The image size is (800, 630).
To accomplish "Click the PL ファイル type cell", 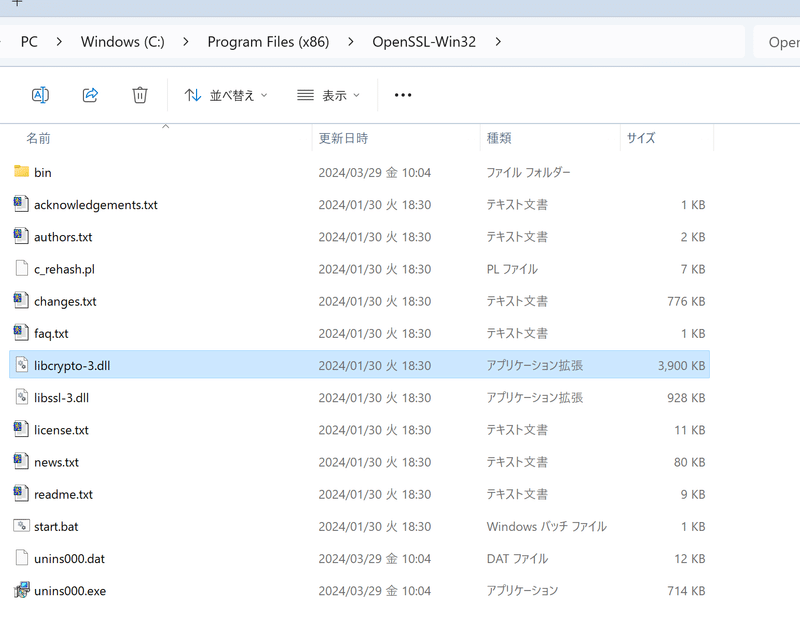I will tap(512, 269).
